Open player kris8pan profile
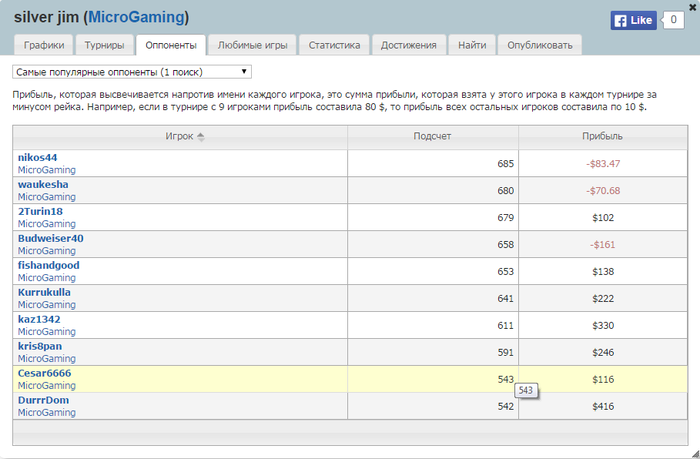Viewport: 700px width, 459px height. click(x=40, y=346)
